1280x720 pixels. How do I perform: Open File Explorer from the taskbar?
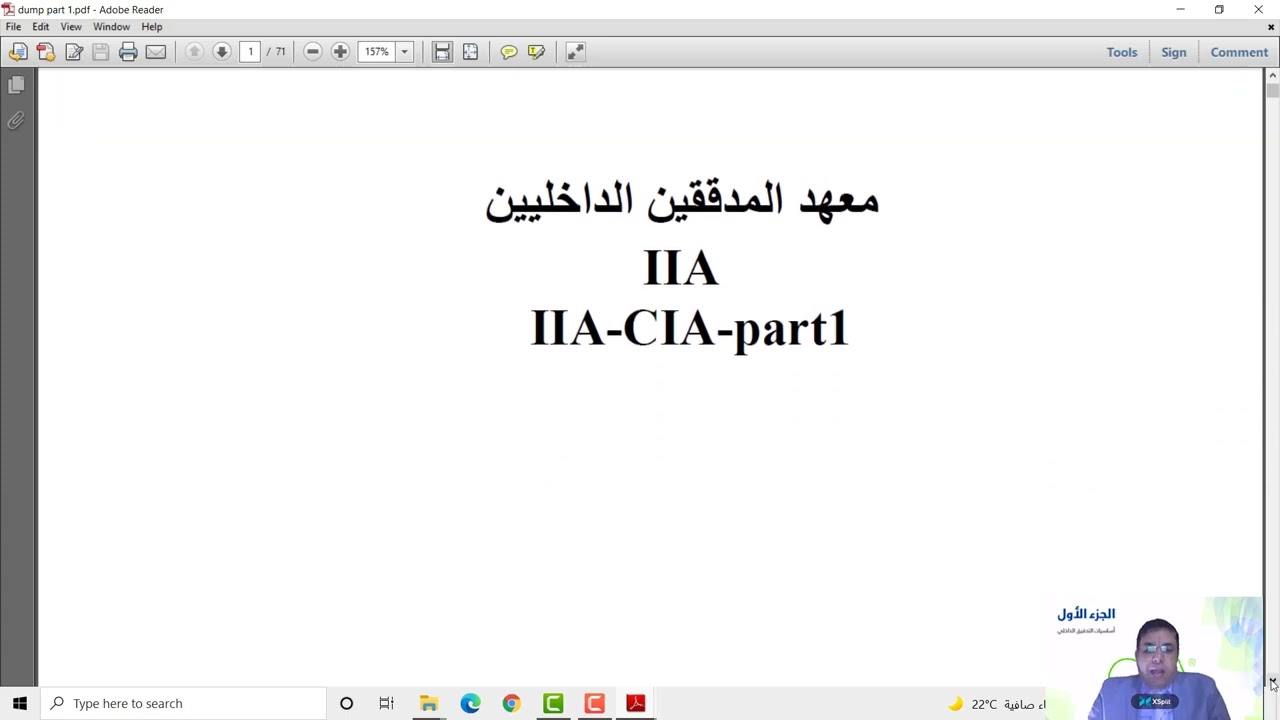click(x=428, y=703)
